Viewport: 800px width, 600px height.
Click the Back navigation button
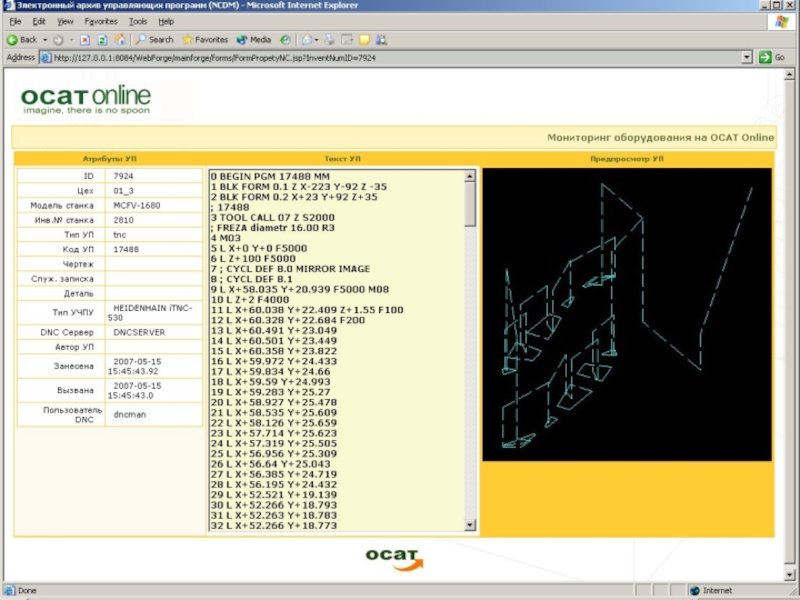click(x=22, y=40)
